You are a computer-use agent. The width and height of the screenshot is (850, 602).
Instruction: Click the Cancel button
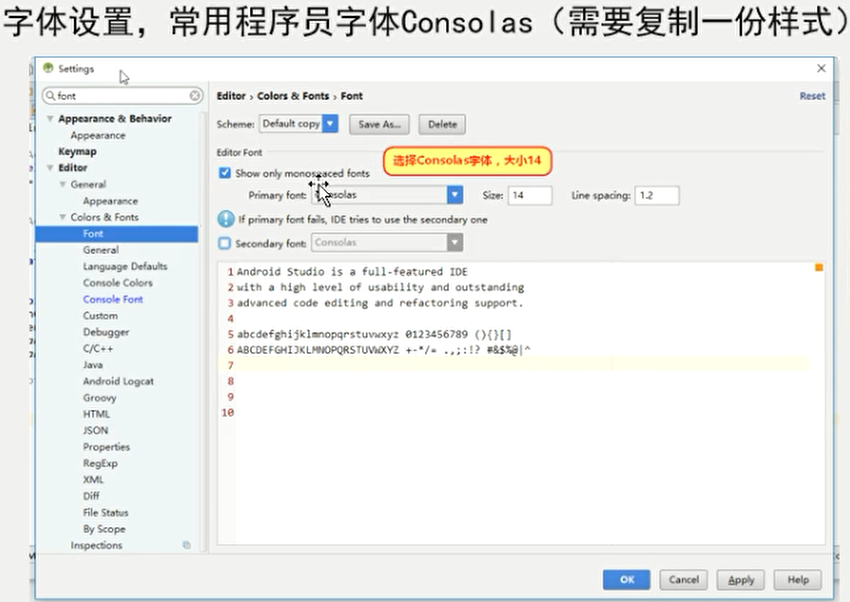point(684,579)
